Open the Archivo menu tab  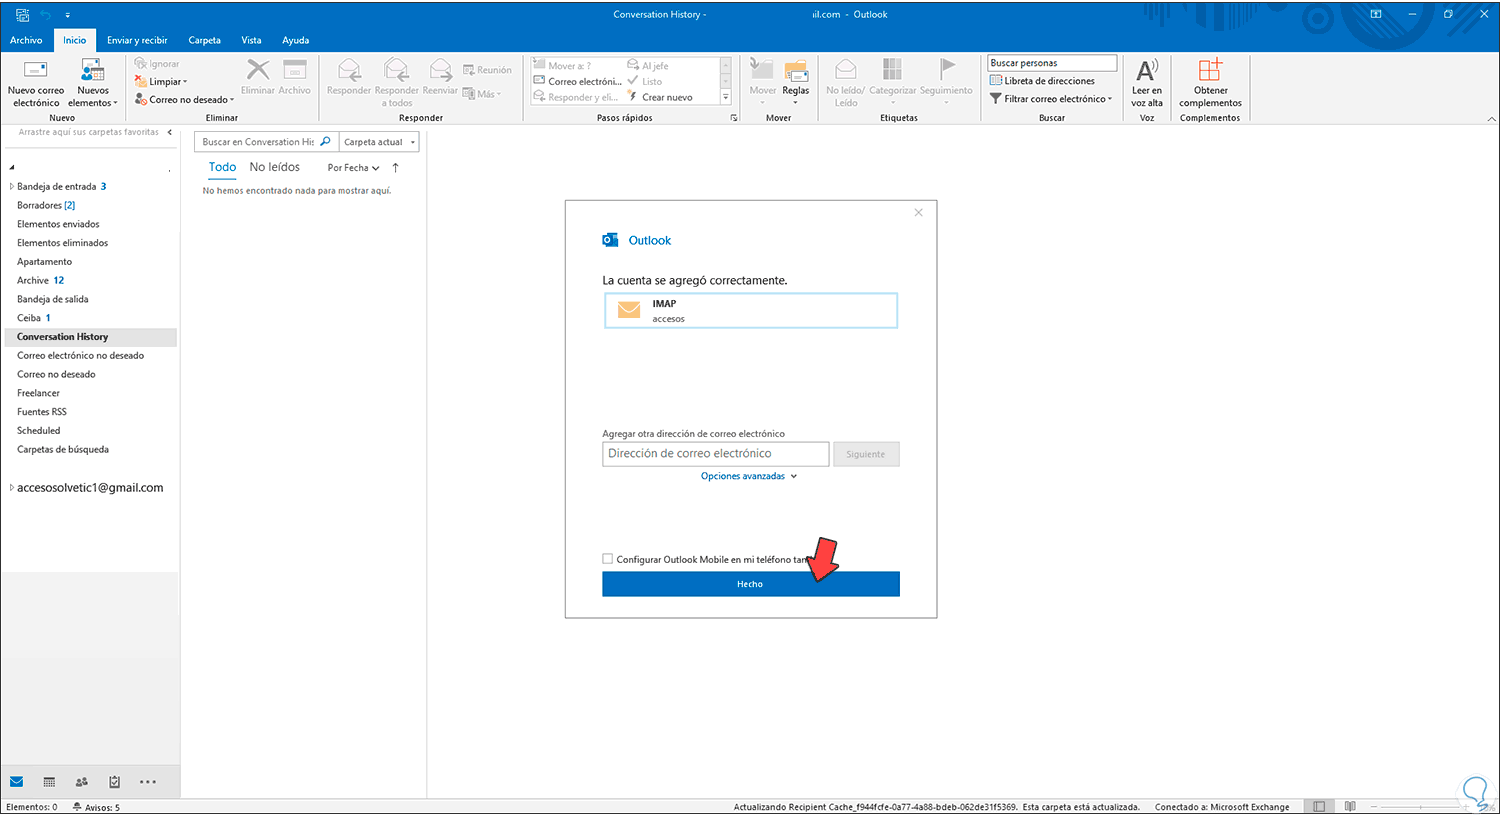(x=26, y=40)
